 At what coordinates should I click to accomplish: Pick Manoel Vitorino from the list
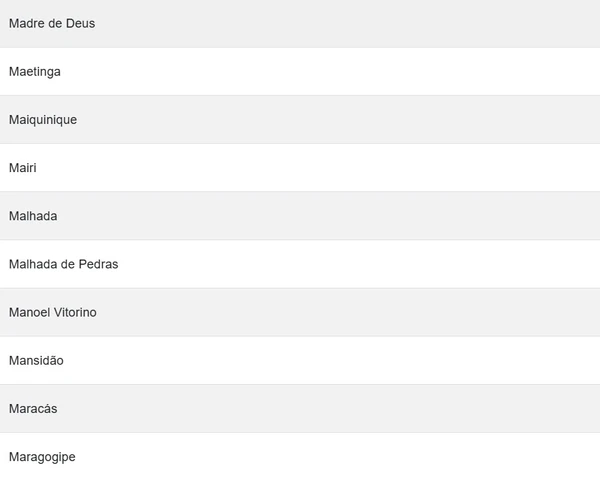click(300, 312)
